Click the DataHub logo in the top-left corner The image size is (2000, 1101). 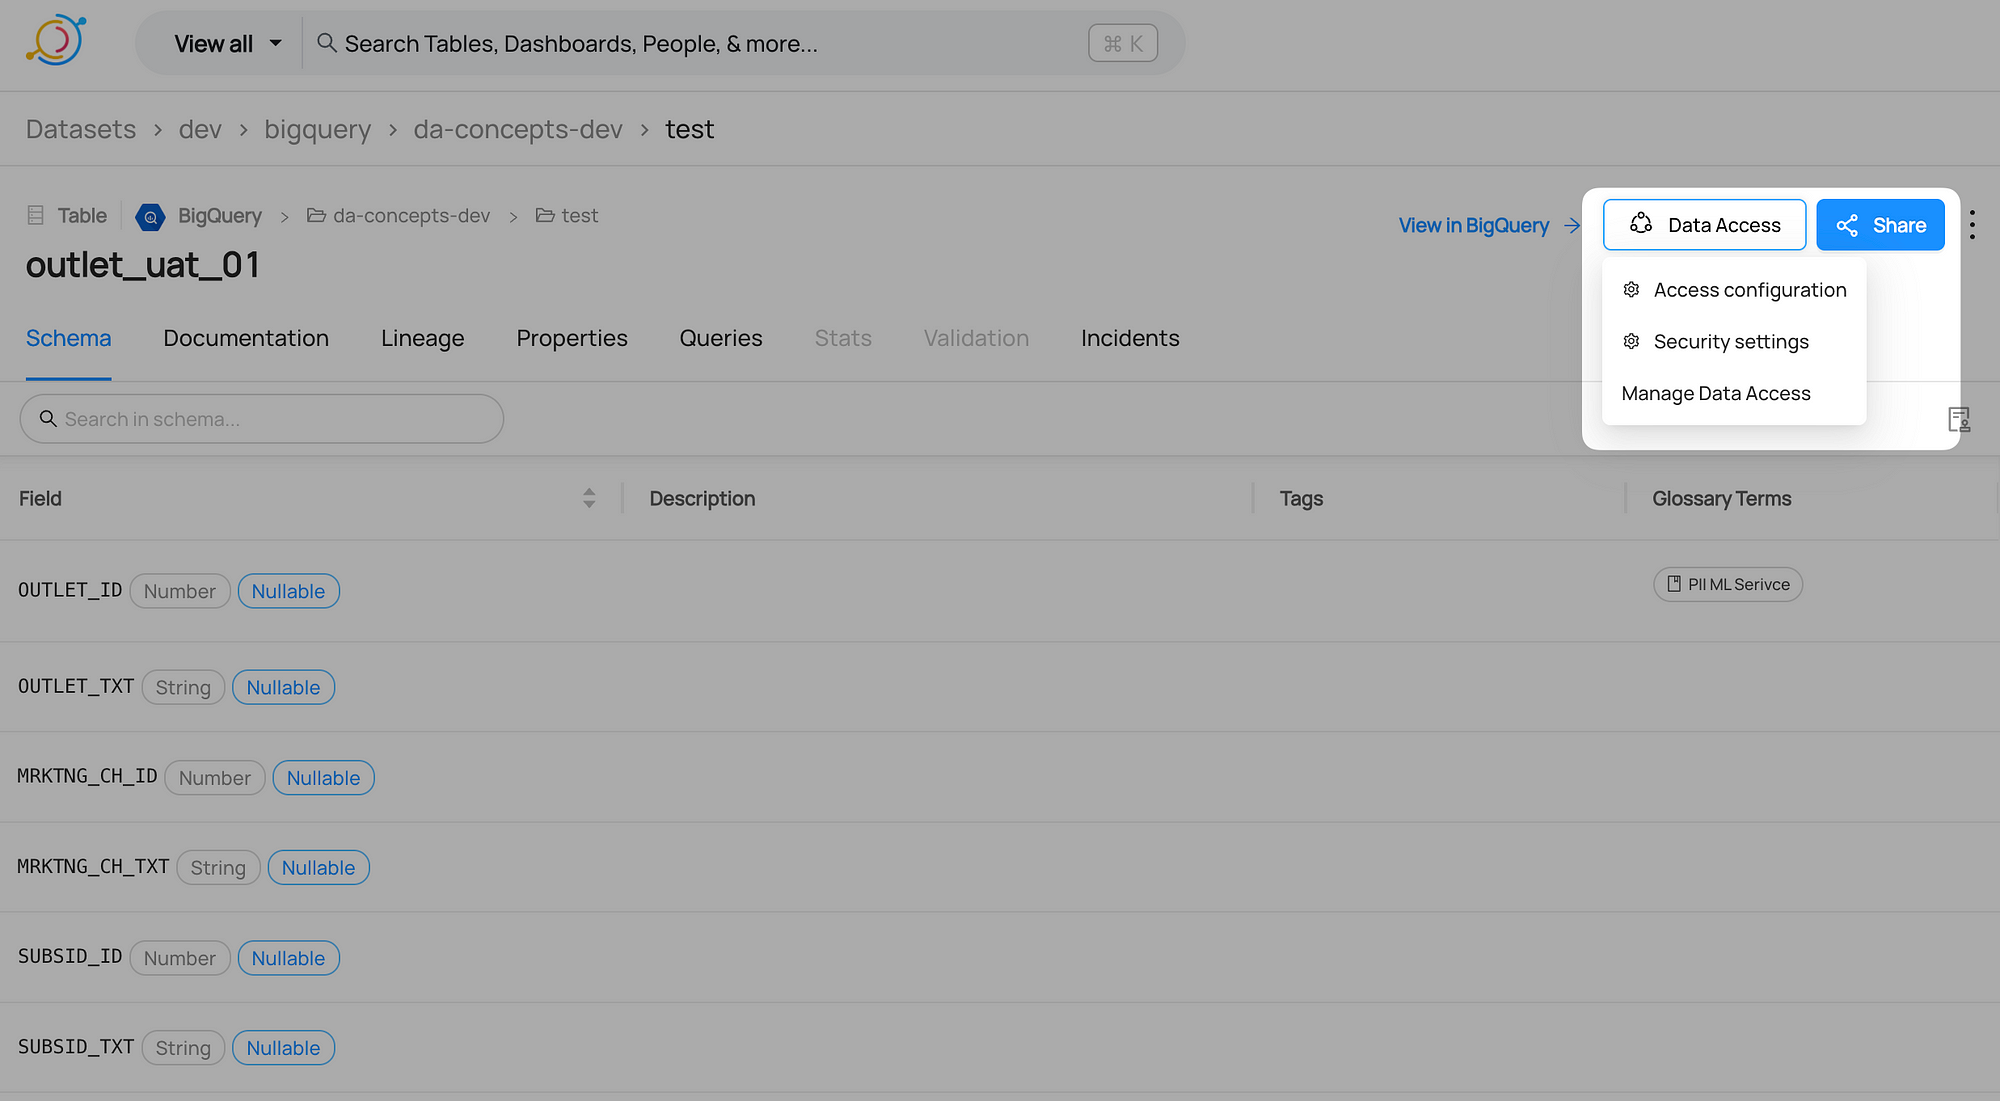click(x=55, y=41)
